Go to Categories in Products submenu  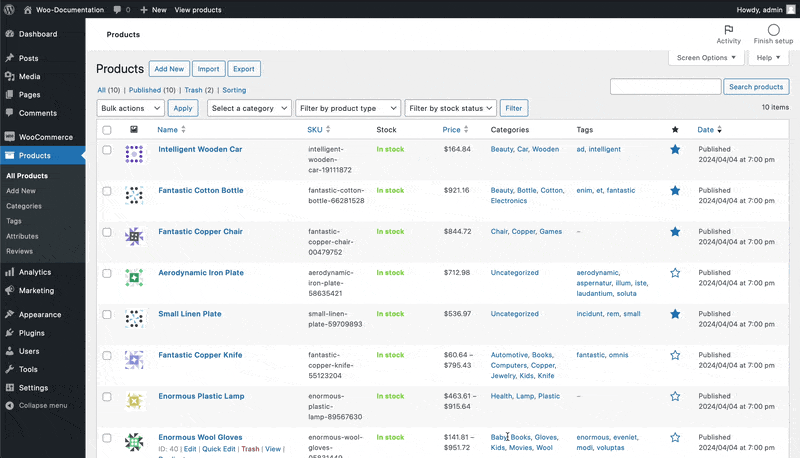(x=24, y=206)
